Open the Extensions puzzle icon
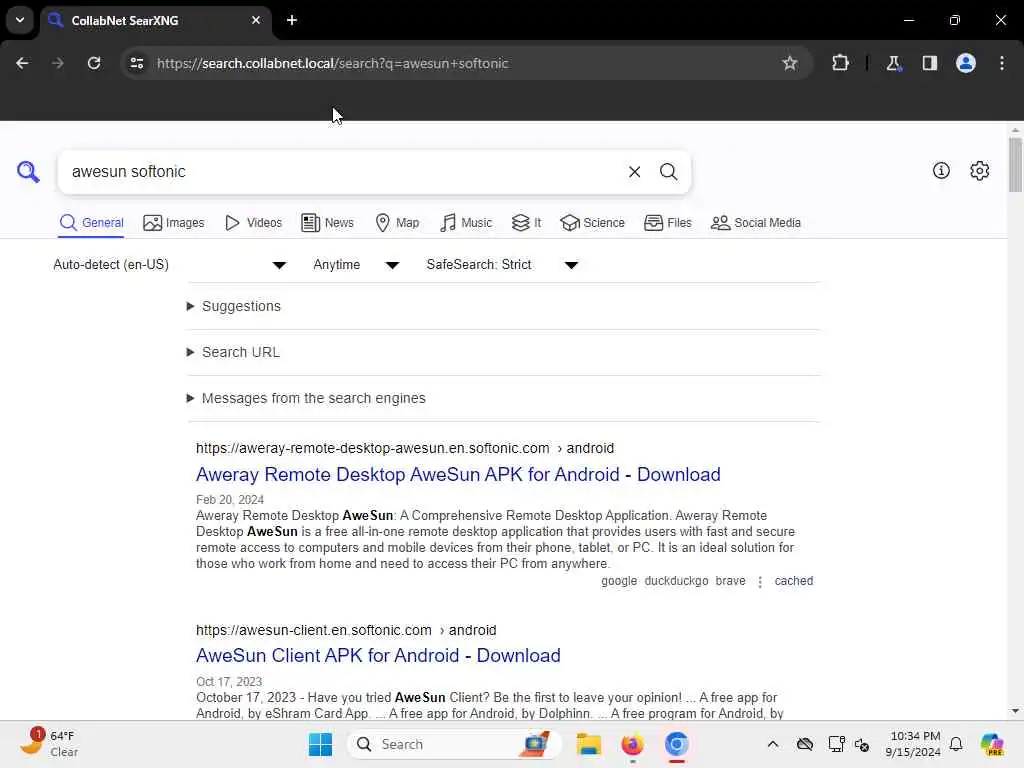Viewport: 1024px width, 768px height. point(840,63)
